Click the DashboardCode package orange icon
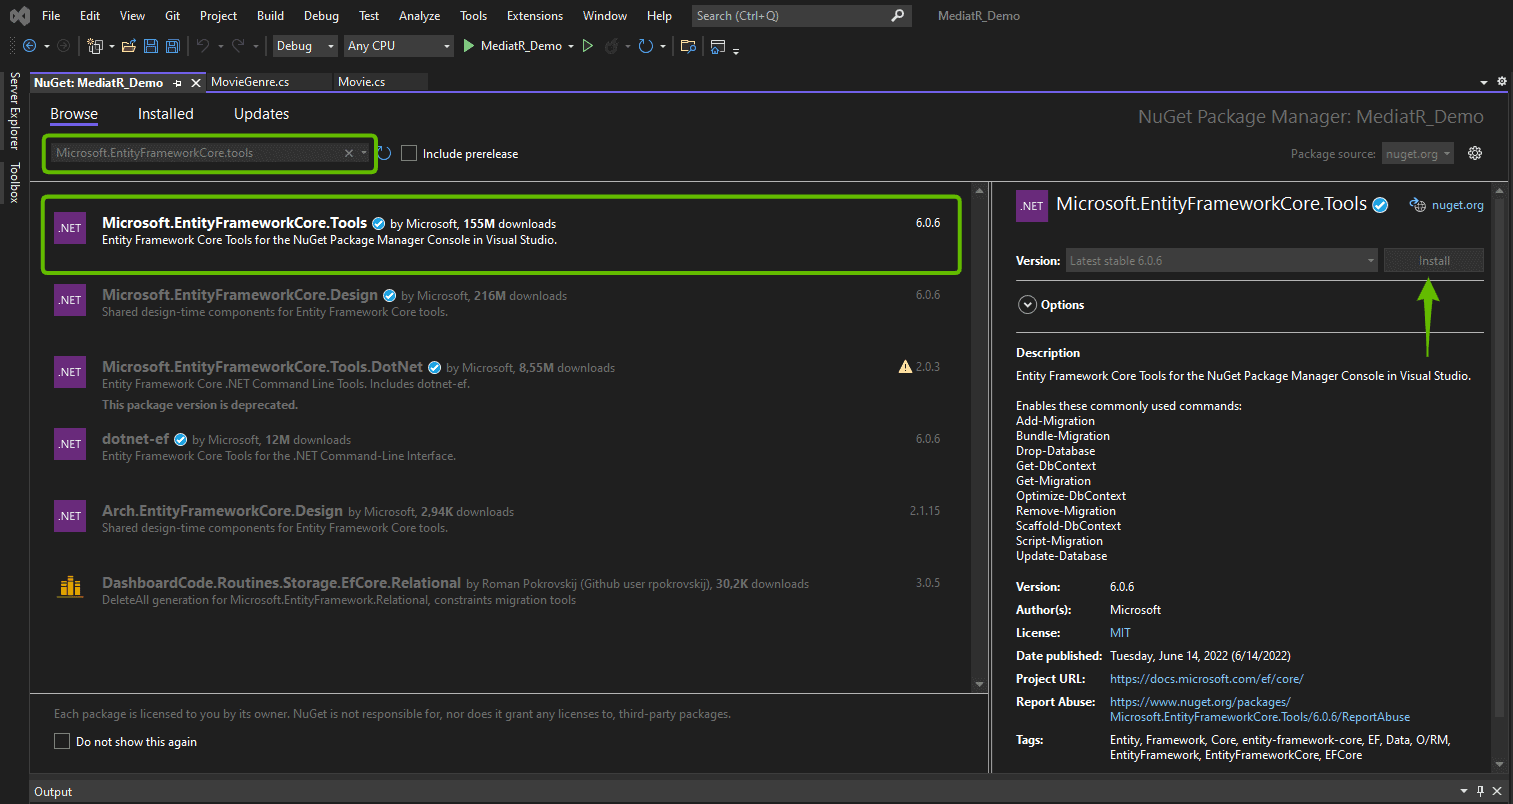Screen dimensions: 1513x804 [x=70, y=587]
